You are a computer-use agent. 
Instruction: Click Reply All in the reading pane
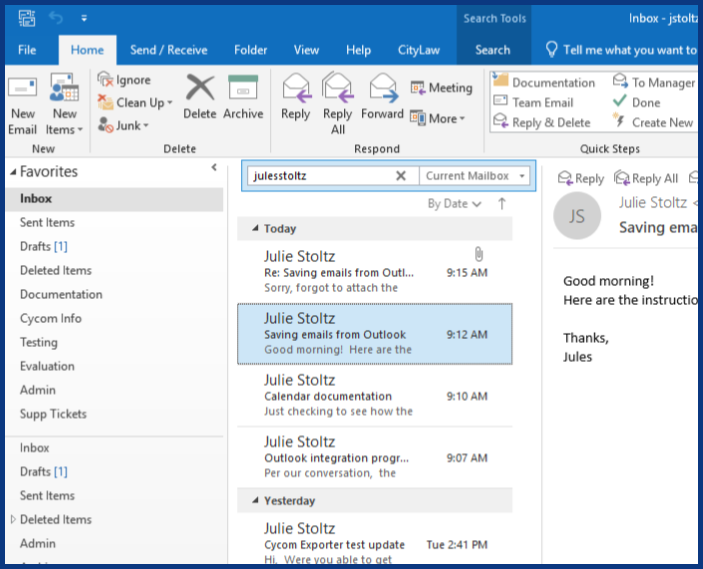646,178
